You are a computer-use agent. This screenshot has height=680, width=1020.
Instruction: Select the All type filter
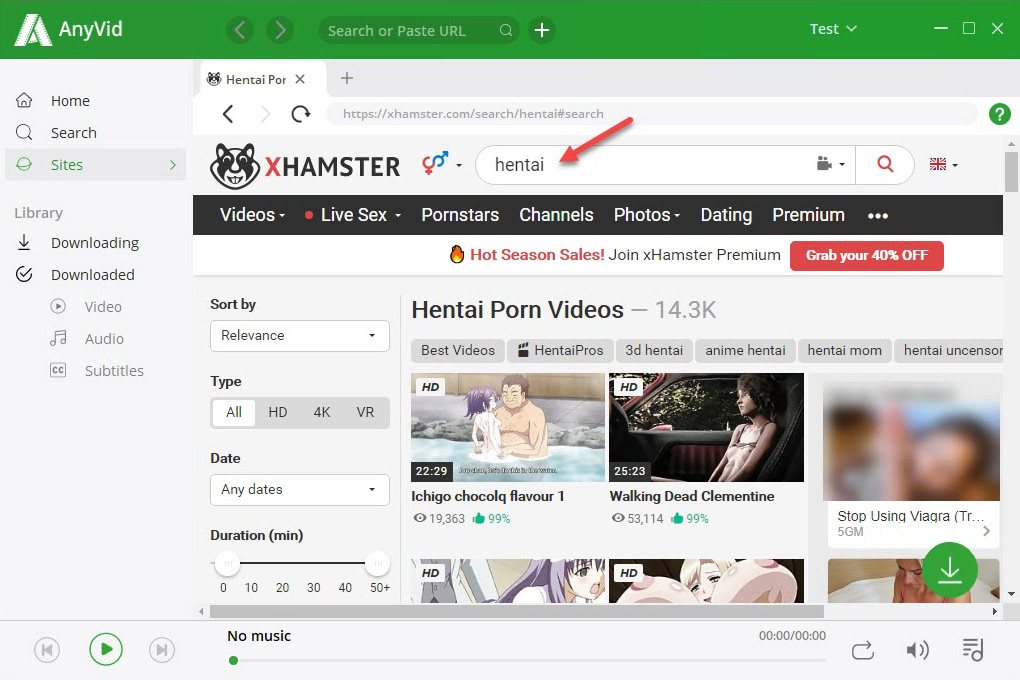tap(234, 413)
